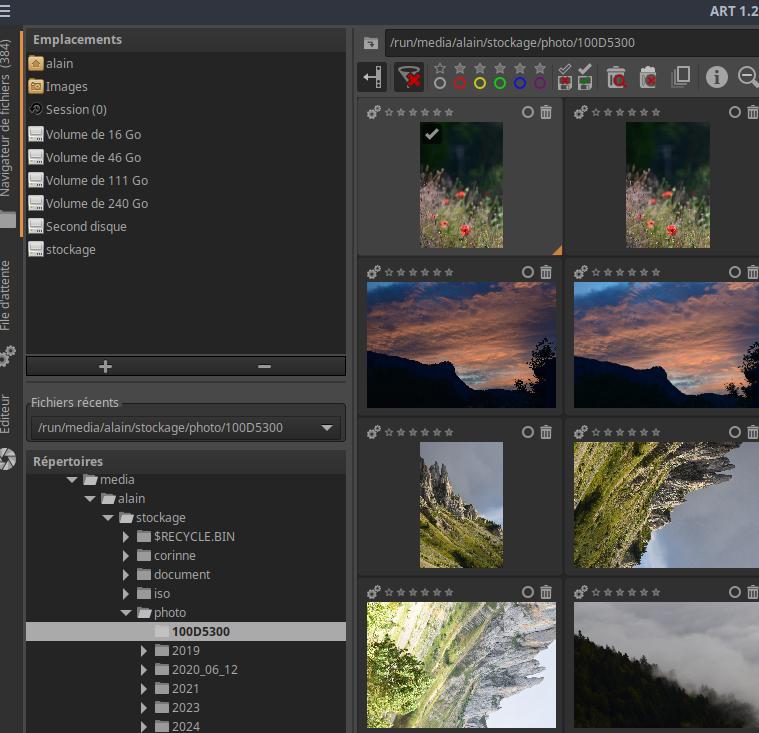Collapse the media folder tree node
The width and height of the screenshot is (759, 733).
coord(72,480)
